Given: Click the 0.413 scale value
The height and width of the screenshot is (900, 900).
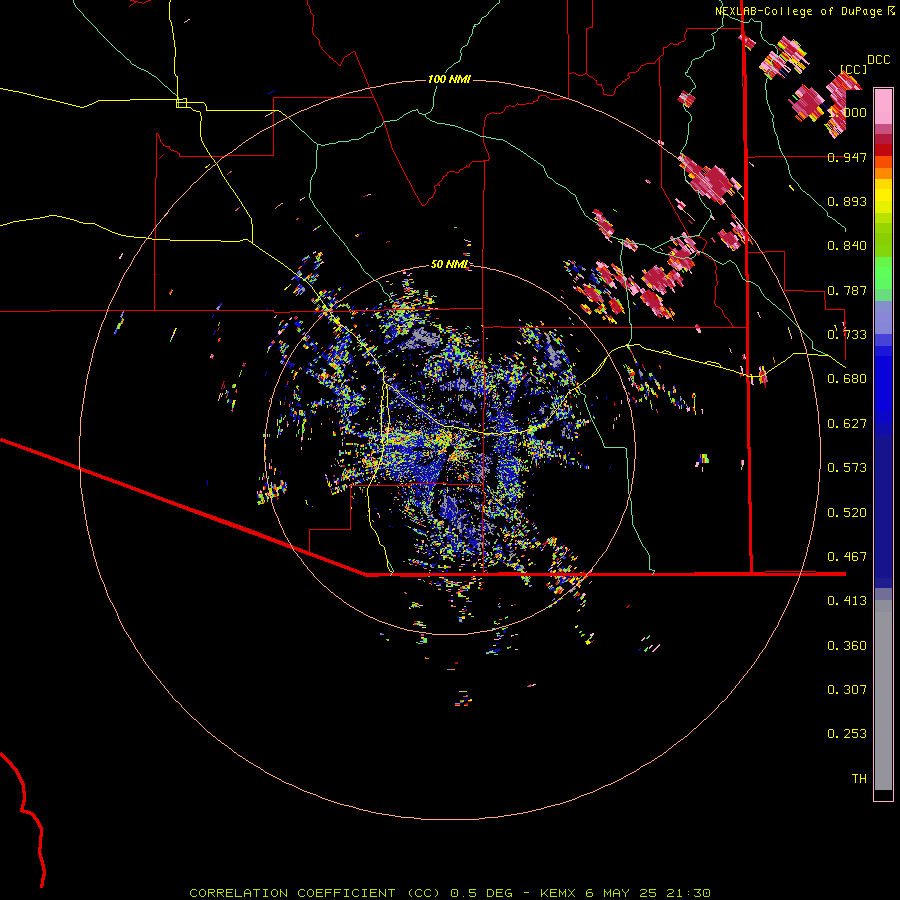Looking at the screenshot, I should pyautogui.click(x=847, y=601).
